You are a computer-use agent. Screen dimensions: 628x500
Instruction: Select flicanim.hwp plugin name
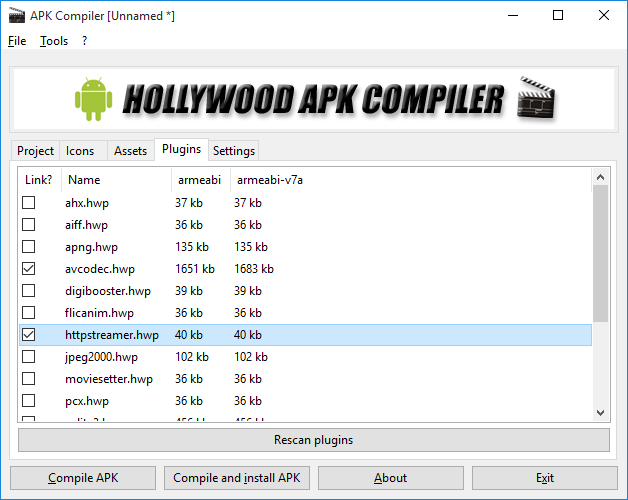coord(99,313)
